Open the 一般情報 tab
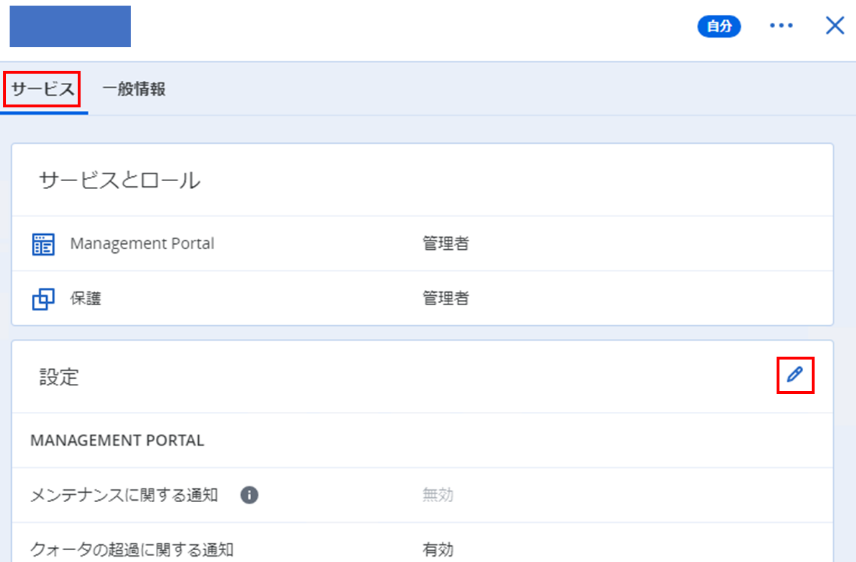856x562 pixels. click(134, 89)
